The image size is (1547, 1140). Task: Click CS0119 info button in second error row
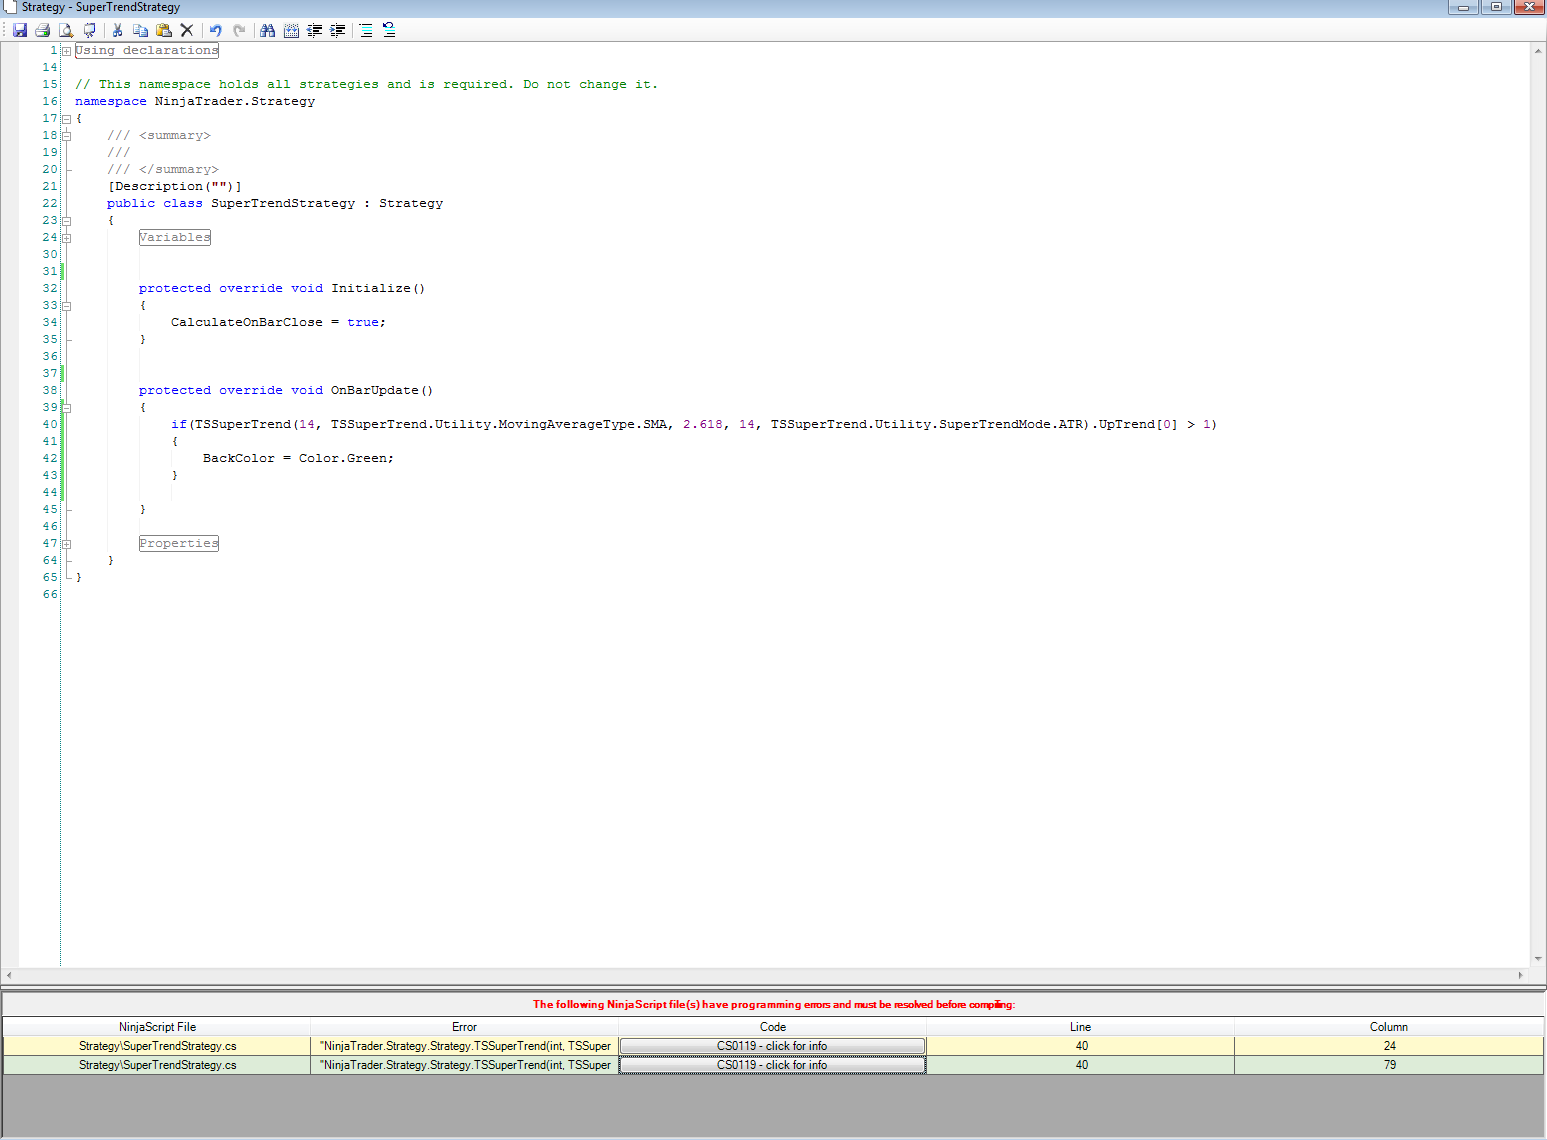tap(772, 1065)
